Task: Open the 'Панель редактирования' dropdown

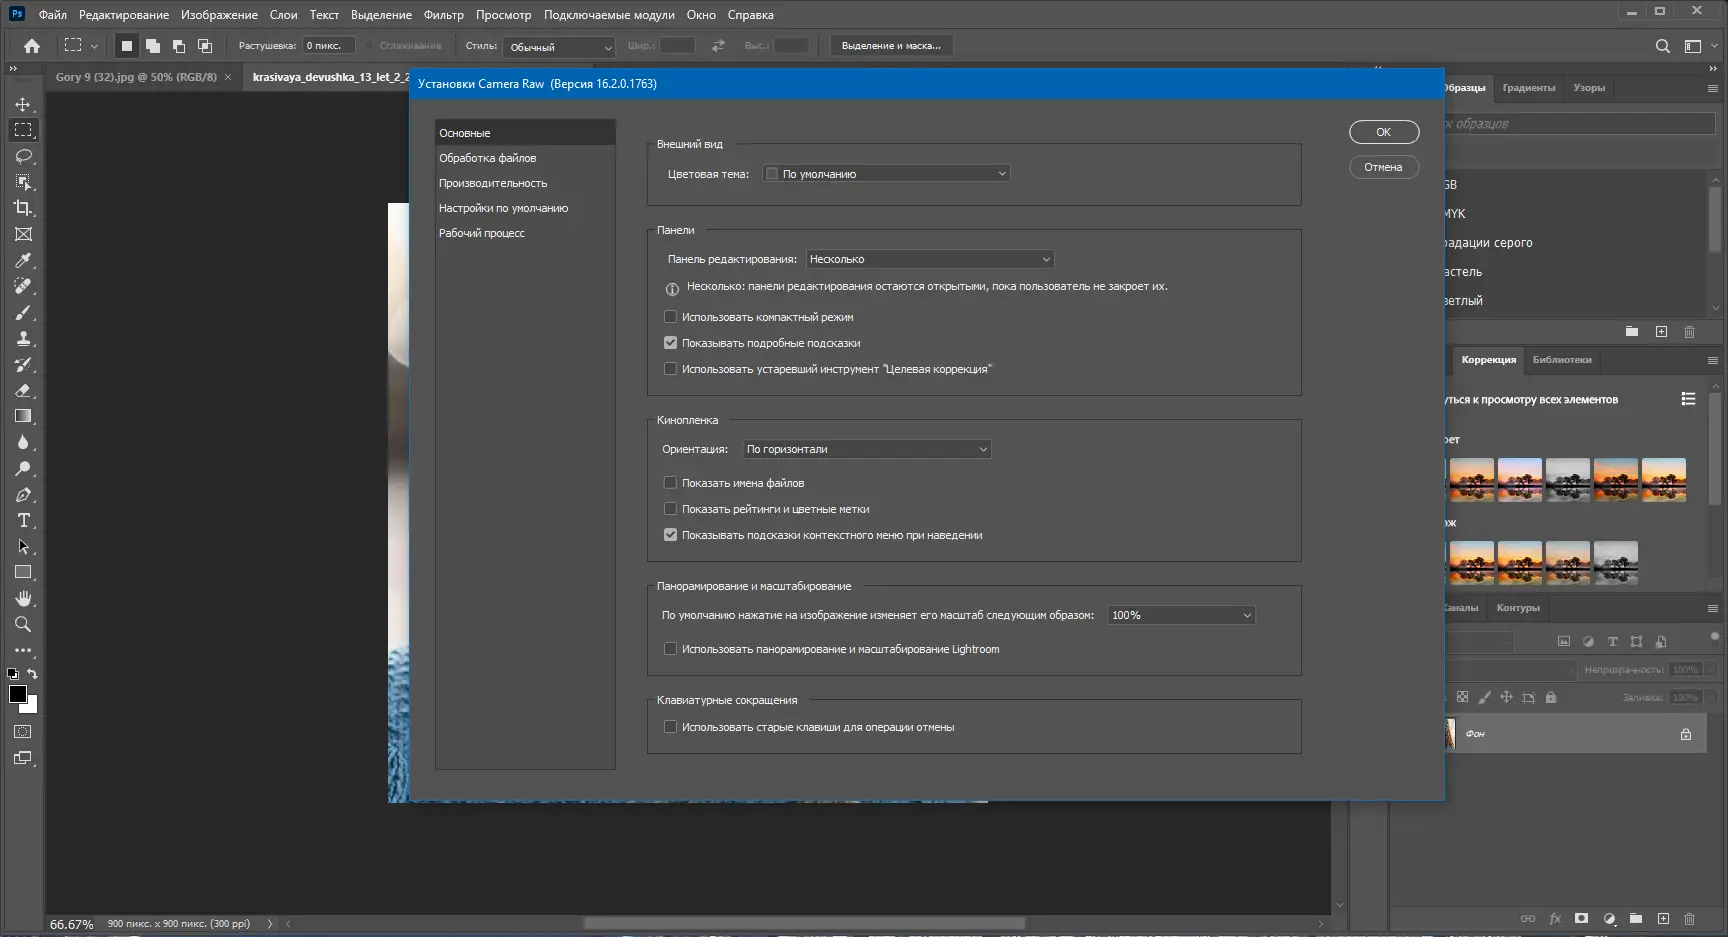Action: click(930, 259)
